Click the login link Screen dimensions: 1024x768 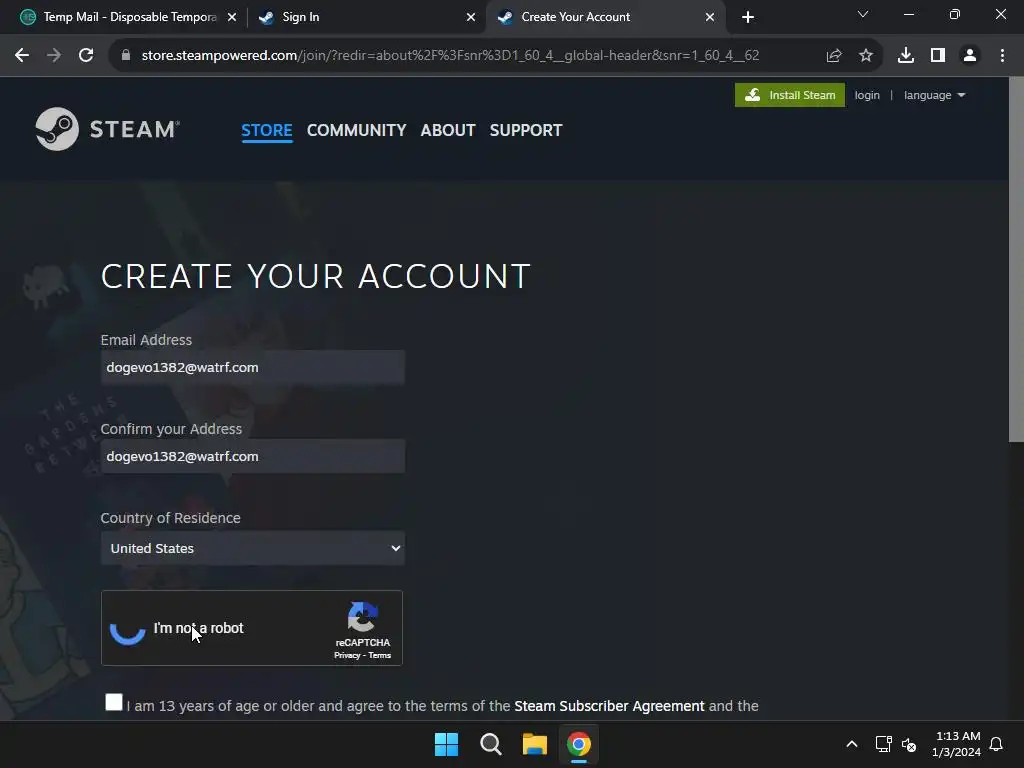867,95
